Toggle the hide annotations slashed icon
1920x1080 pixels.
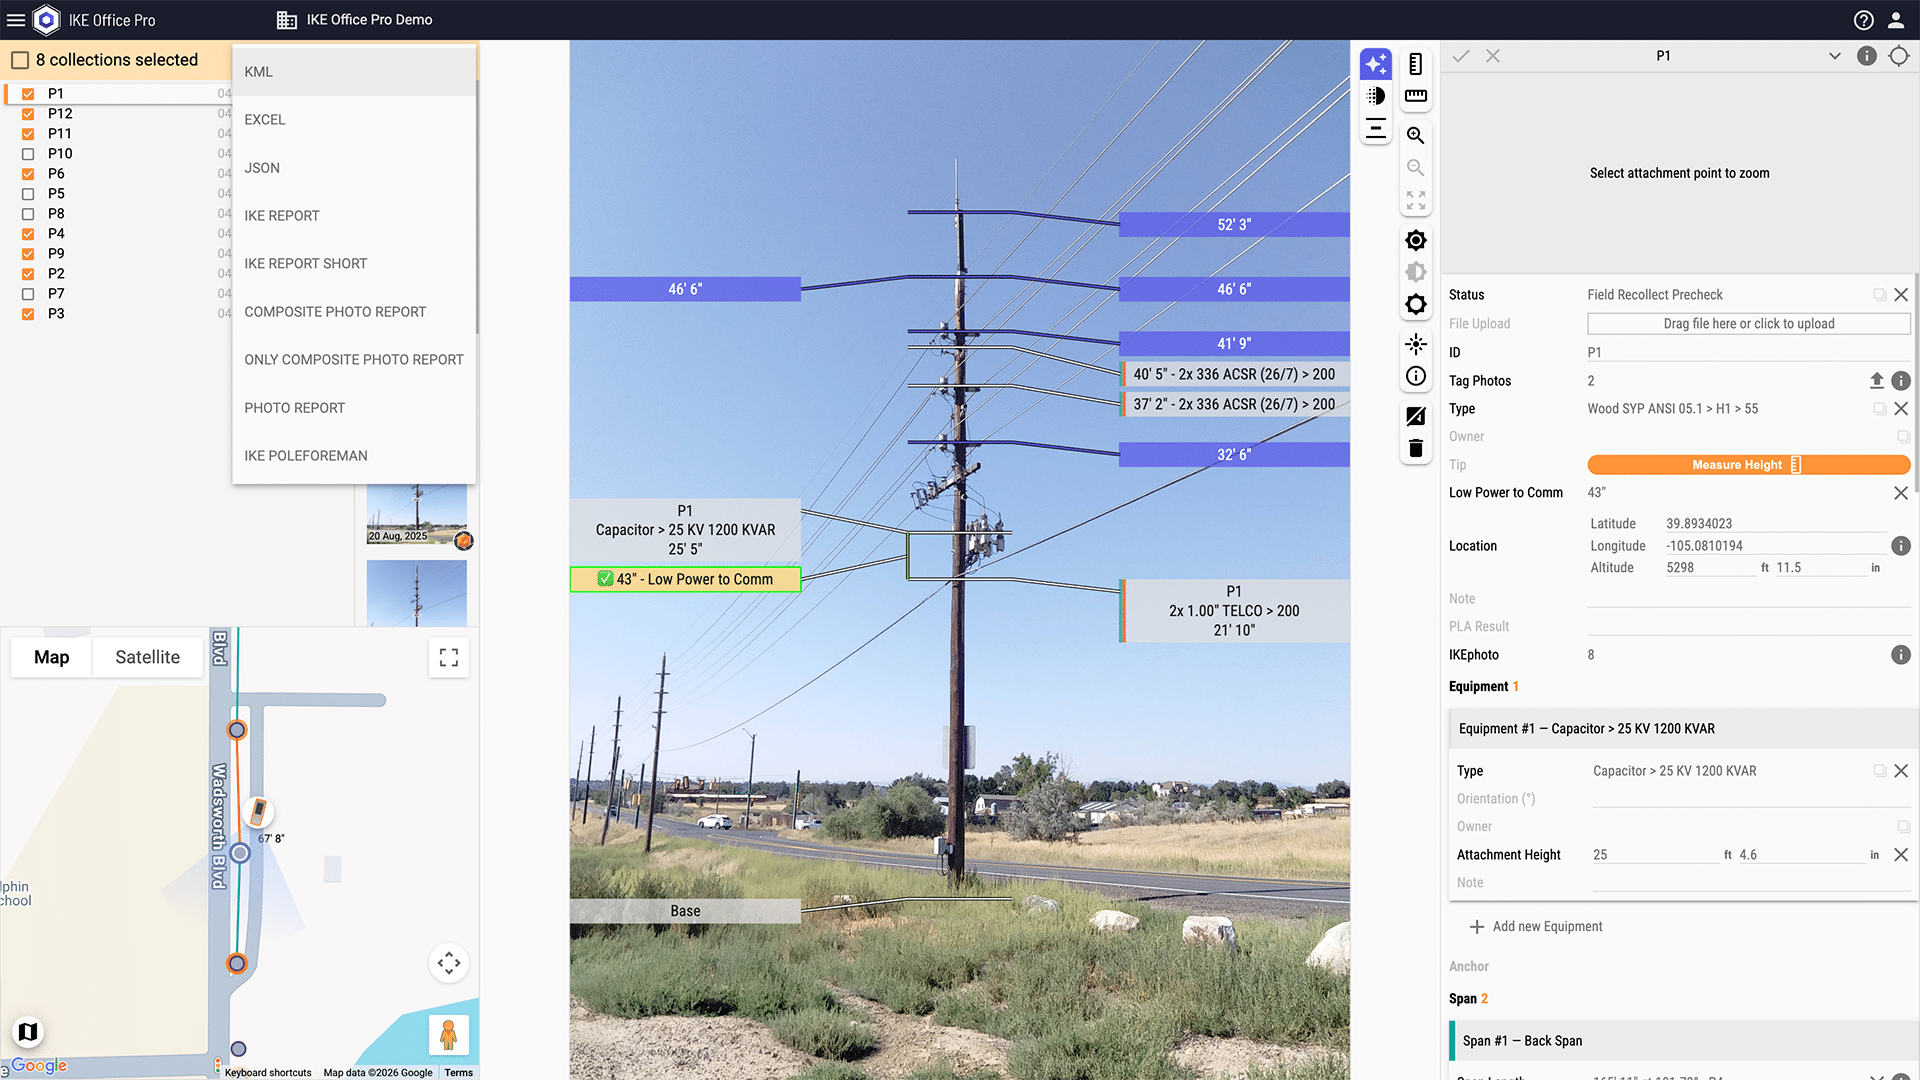[1416, 416]
